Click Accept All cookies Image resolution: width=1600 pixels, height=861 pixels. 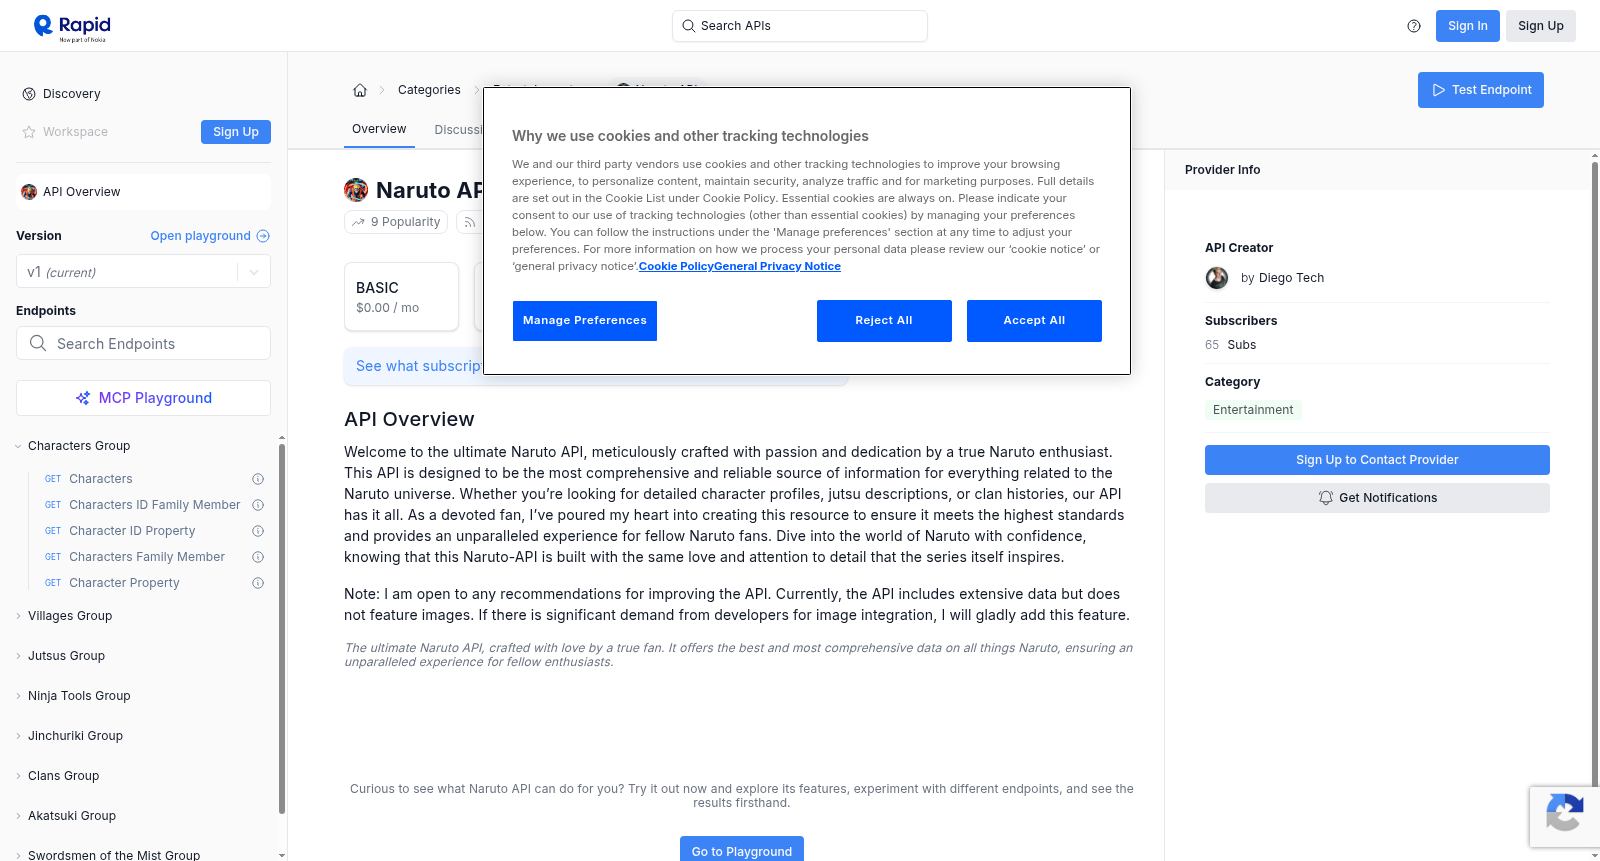[1034, 321]
